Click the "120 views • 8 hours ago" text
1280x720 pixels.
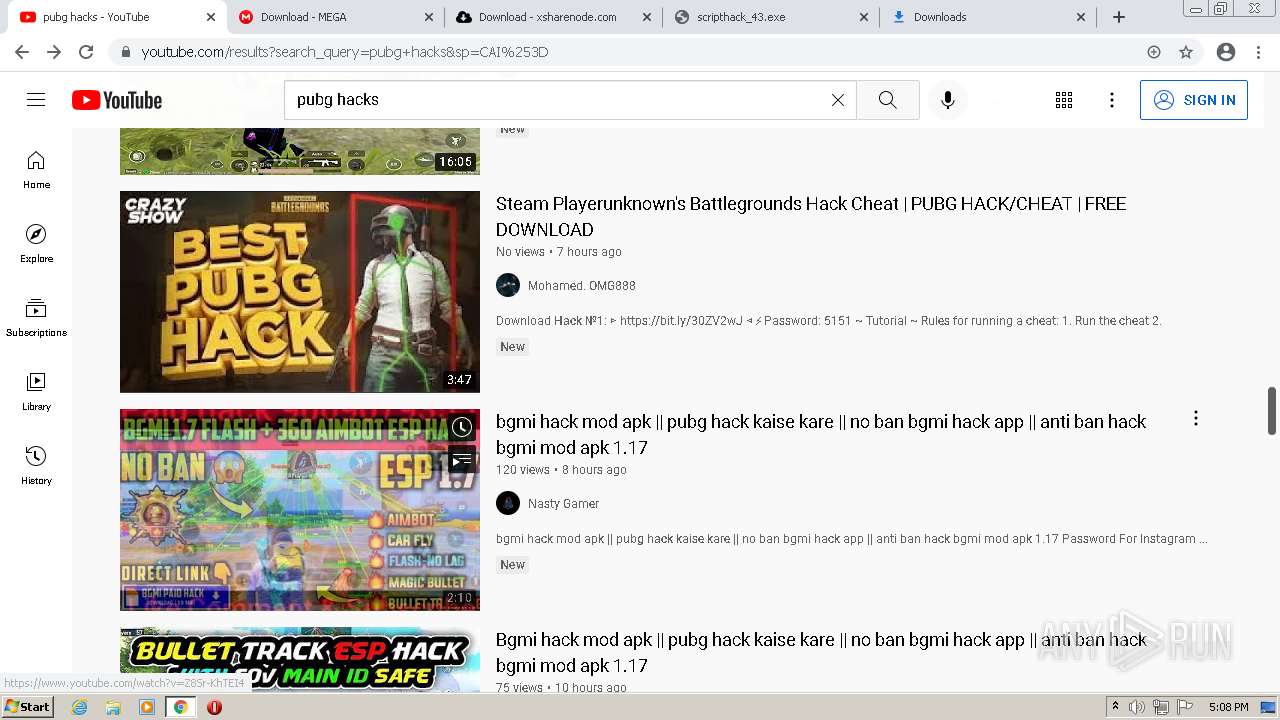[x=561, y=470]
